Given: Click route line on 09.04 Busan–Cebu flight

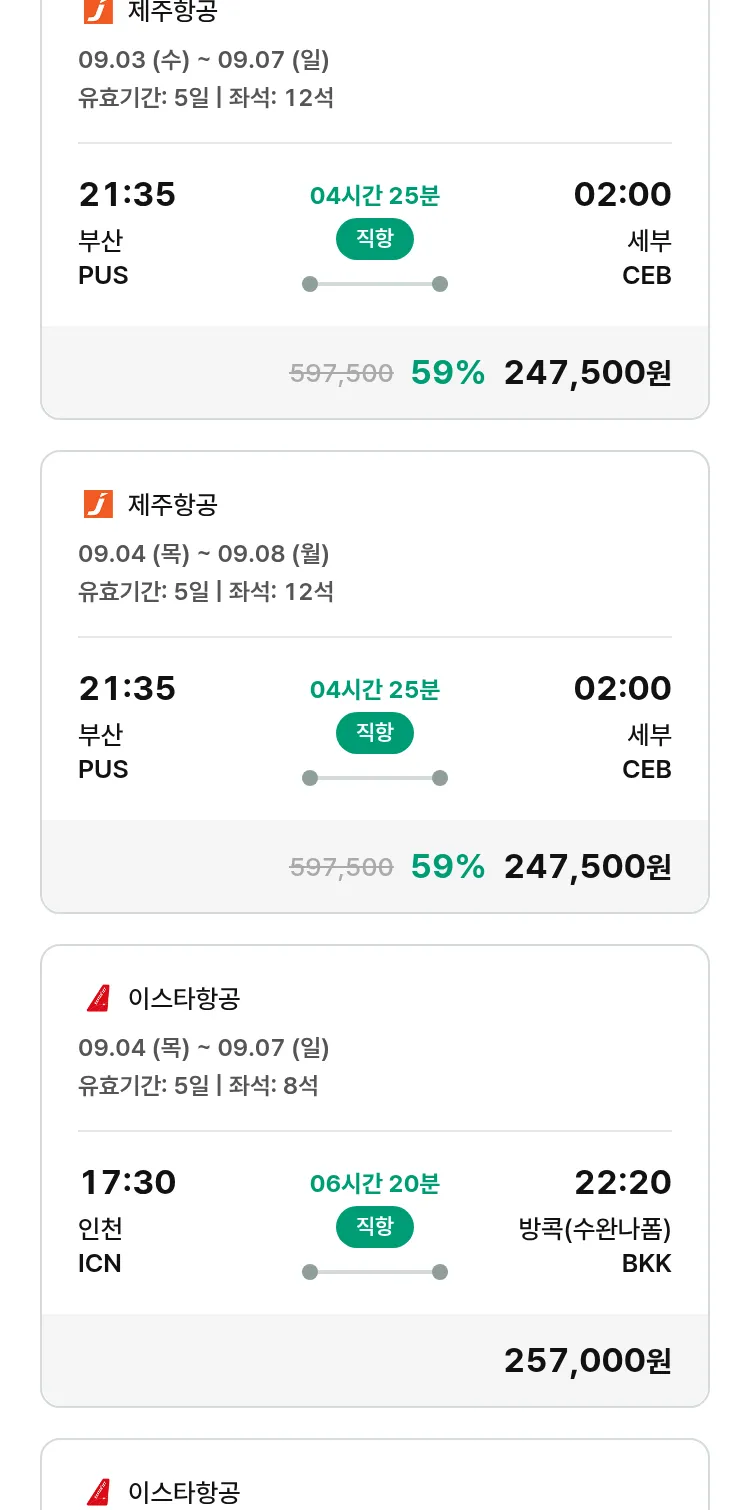Looking at the screenshot, I should [x=374, y=778].
